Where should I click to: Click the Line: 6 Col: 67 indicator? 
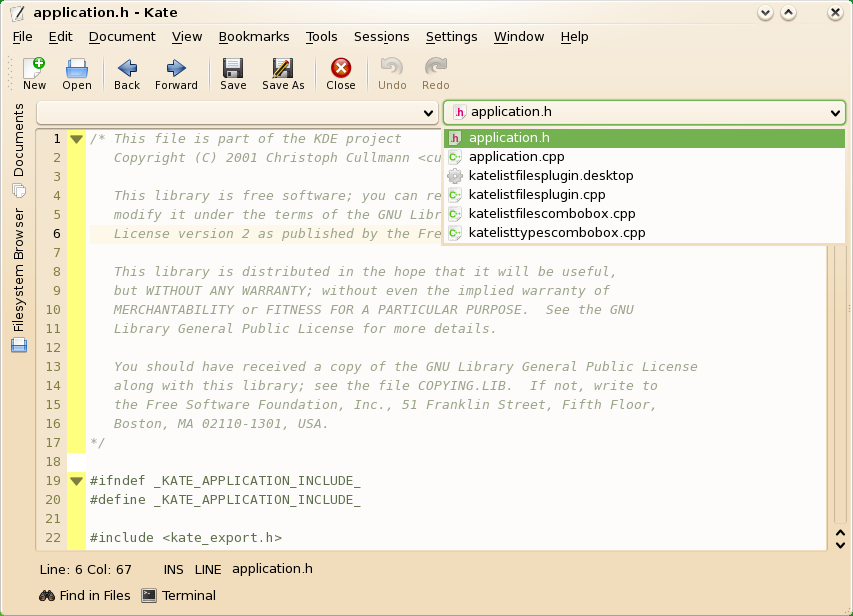click(85, 570)
